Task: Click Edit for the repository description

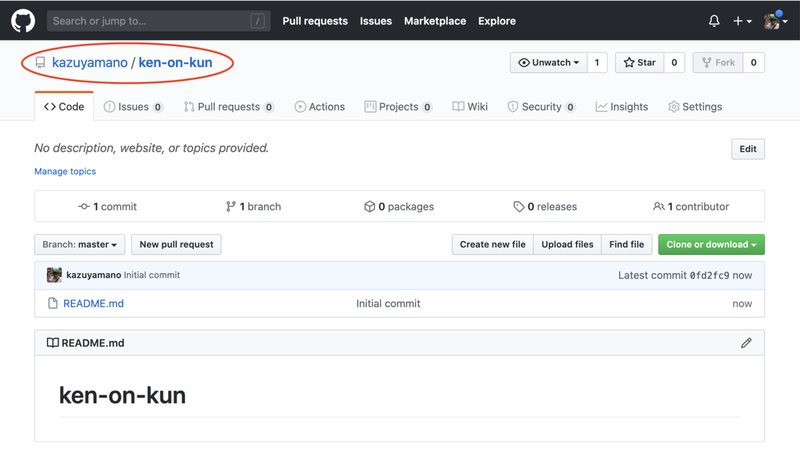Action: 748,149
